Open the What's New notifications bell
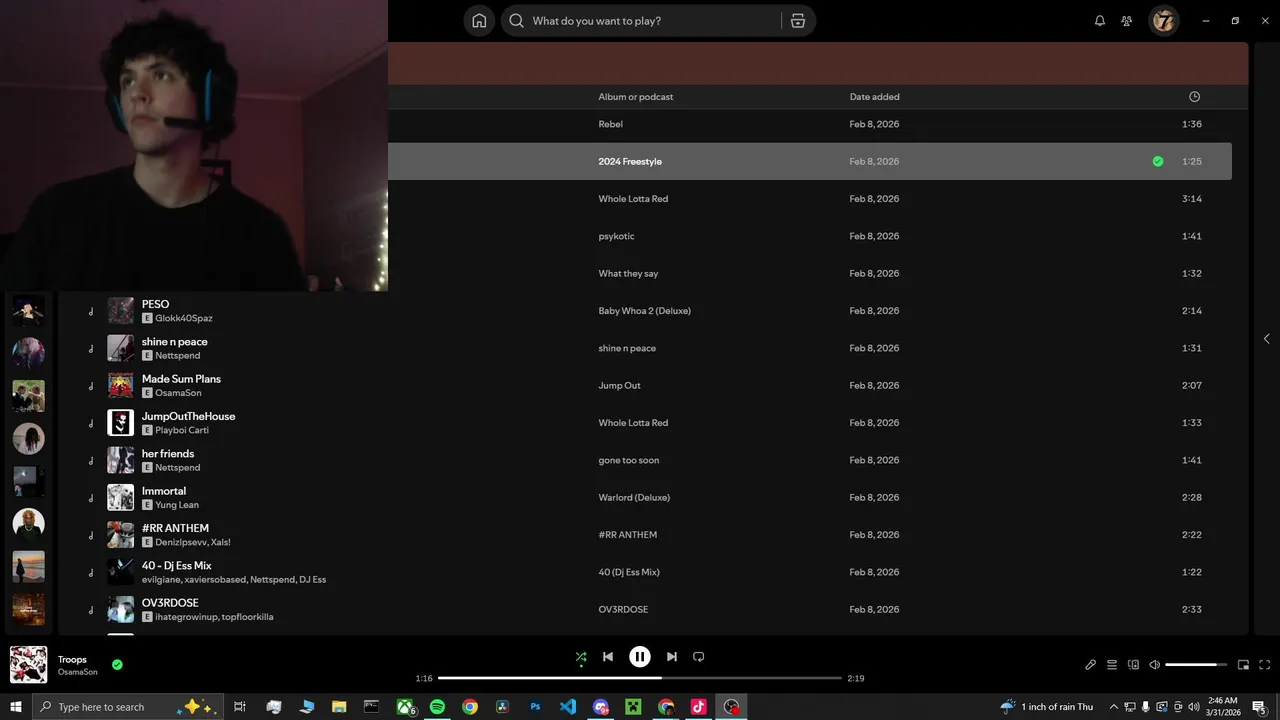 [1100, 21]
